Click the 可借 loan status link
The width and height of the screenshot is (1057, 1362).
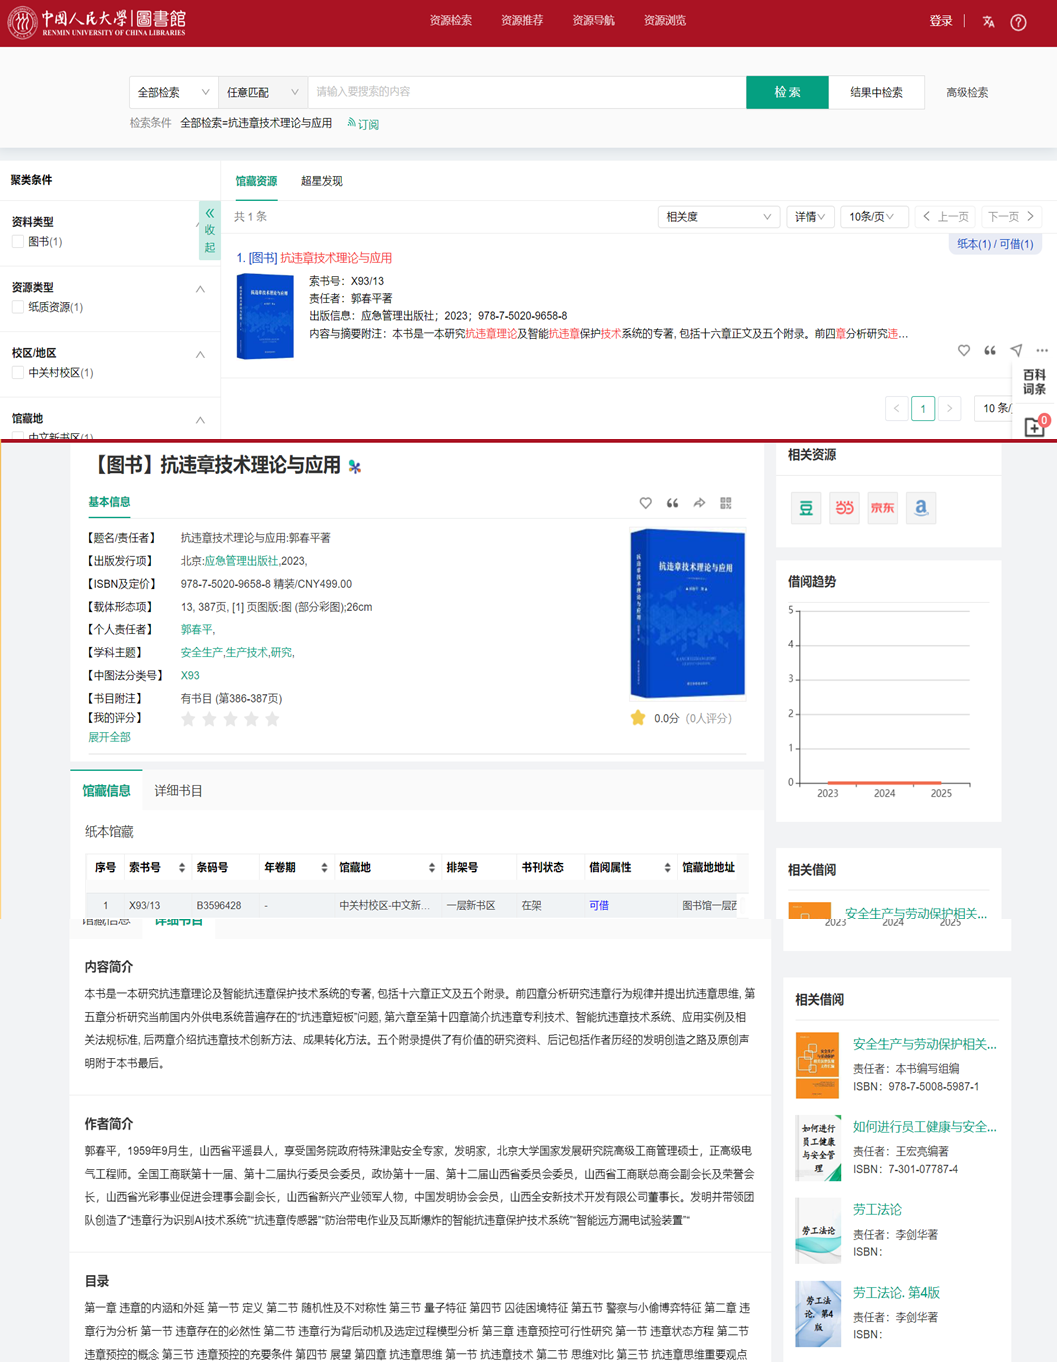click(x=599, y=906)
